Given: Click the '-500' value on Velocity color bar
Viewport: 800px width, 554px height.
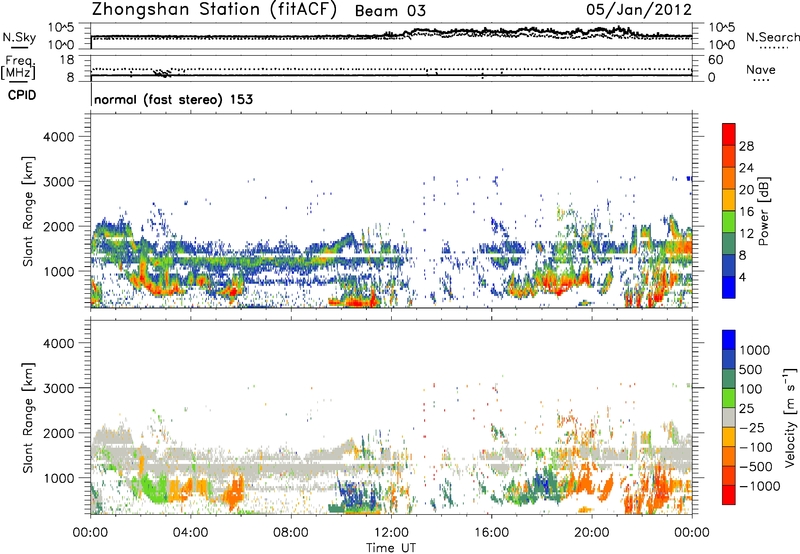Looking at the screenshot, I should click(x=756, y=467).
